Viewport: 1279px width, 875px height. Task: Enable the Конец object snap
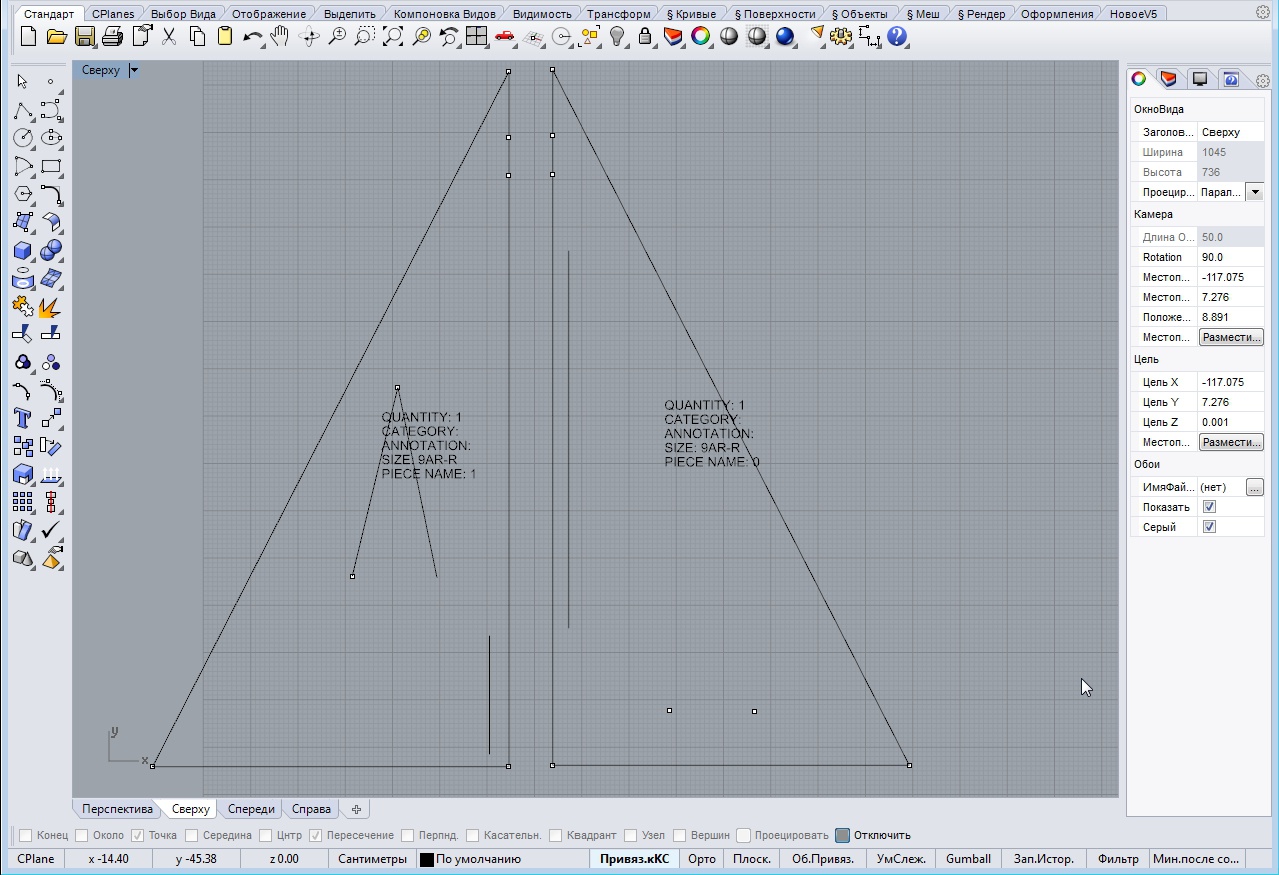27,835
